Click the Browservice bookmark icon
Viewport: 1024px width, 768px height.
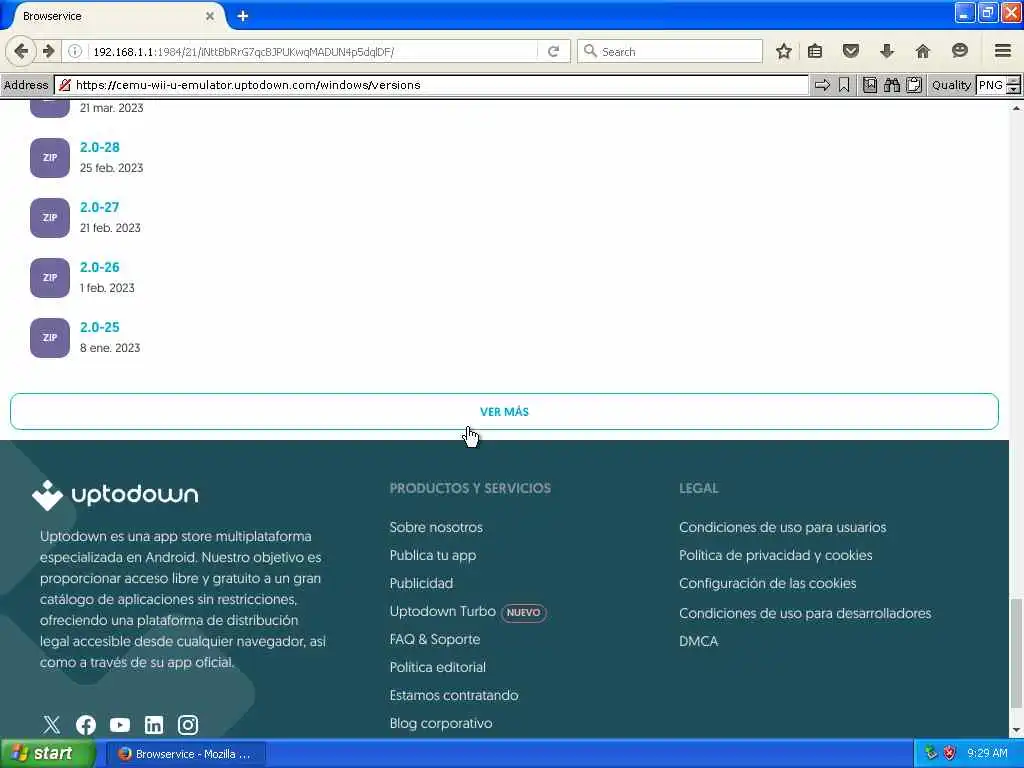(x=844, y=85)
